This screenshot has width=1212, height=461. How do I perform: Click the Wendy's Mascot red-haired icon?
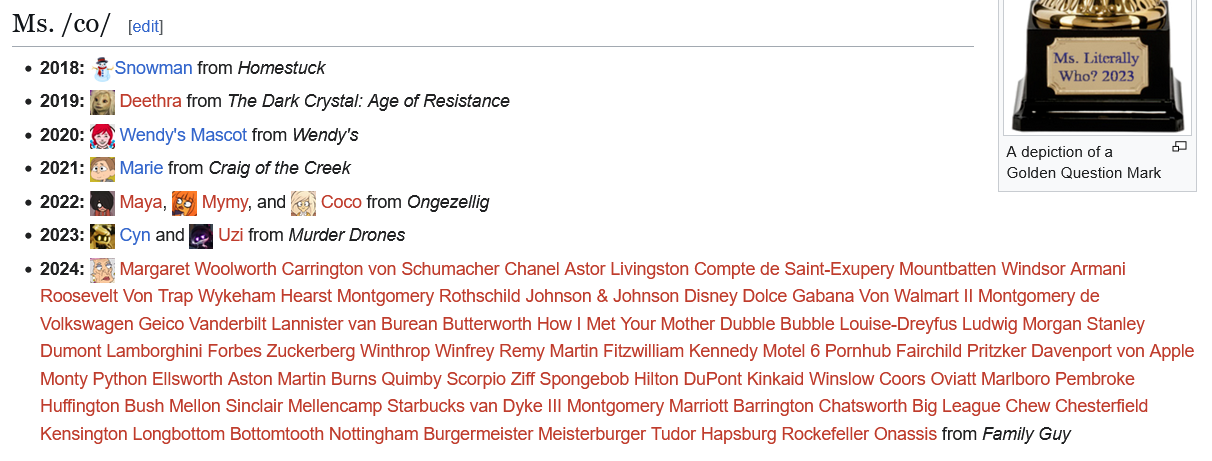pyautogui.click(x=102, y=135)
